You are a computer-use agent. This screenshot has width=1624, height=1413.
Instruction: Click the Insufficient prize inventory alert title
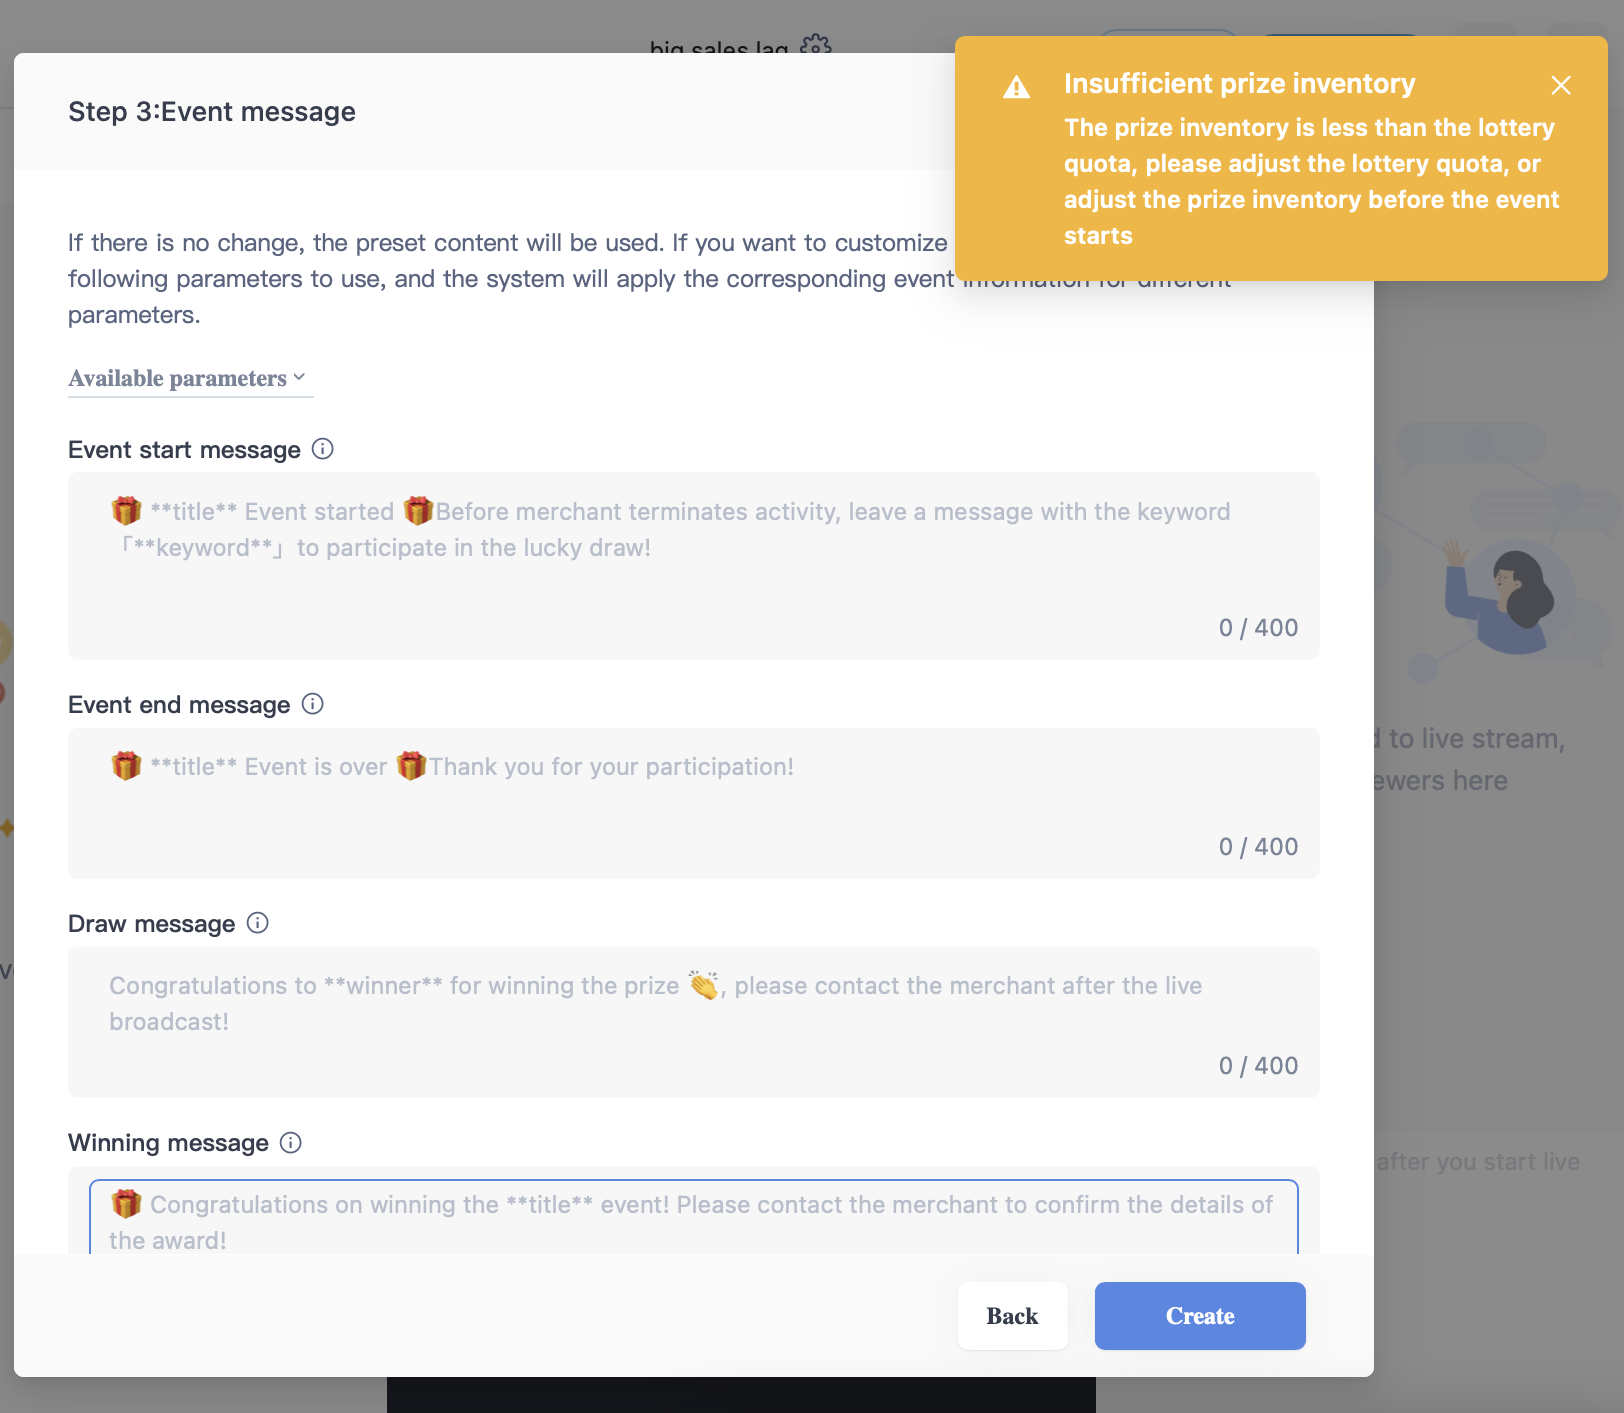[1240, 84]
